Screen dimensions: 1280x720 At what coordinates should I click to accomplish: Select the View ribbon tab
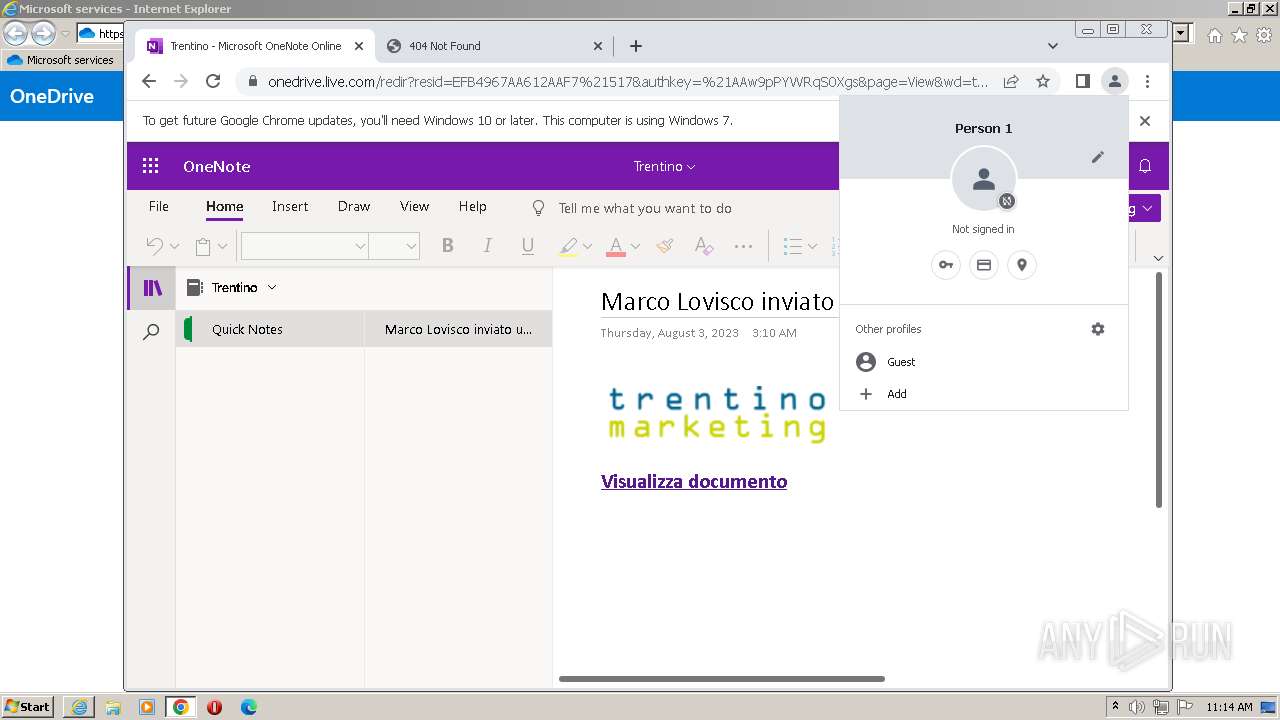point(414,207)
